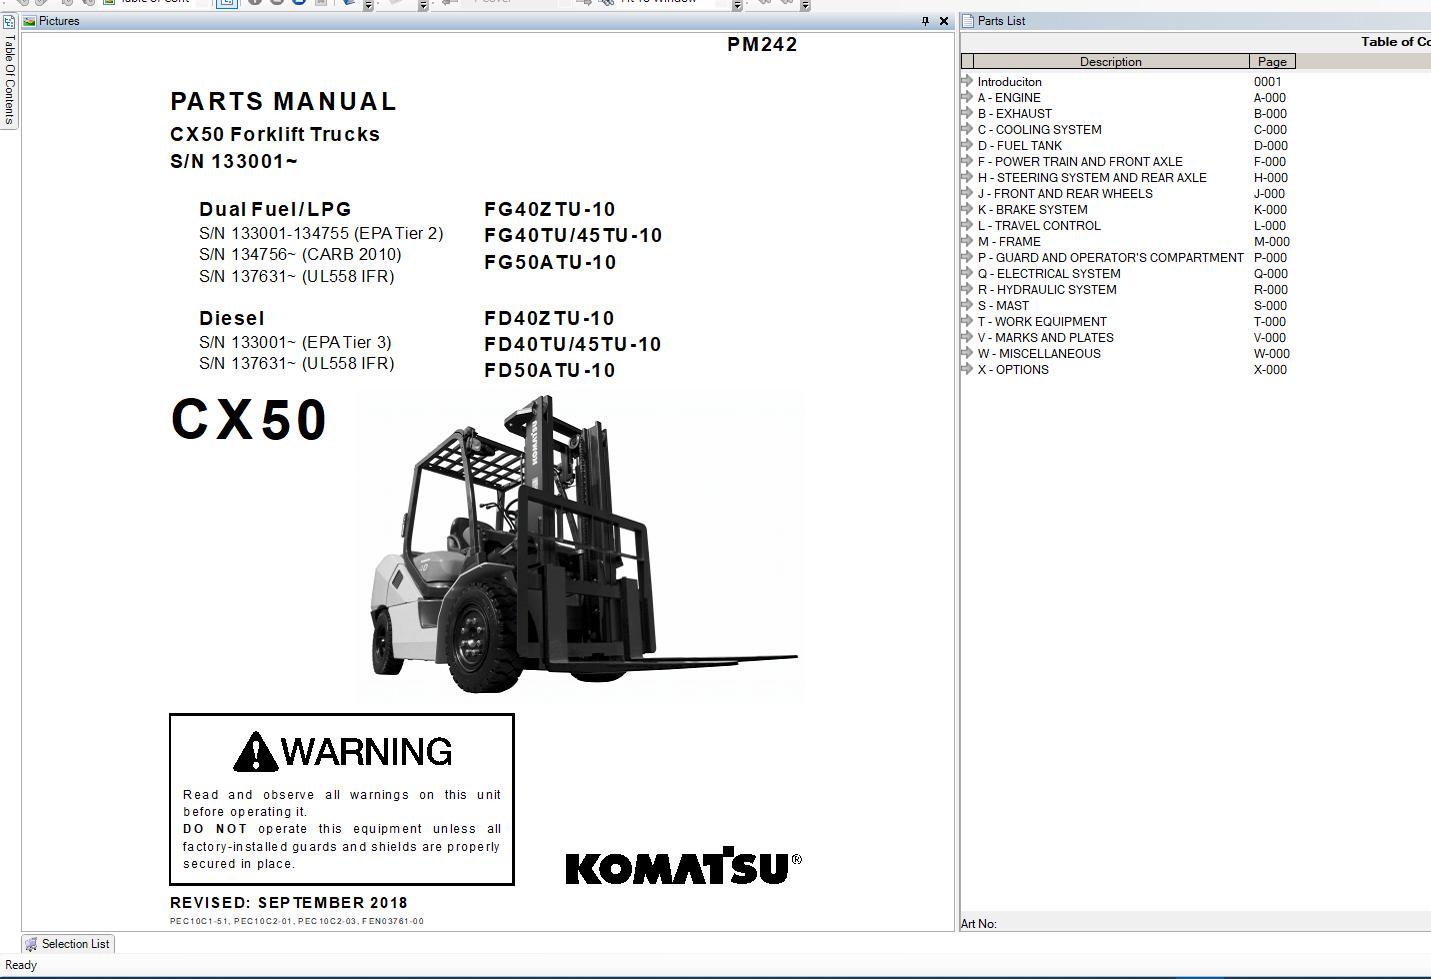Open the T - WORK EQUIPMENT section
The width and height of the screenshot is (1431, 979).
1042,322
